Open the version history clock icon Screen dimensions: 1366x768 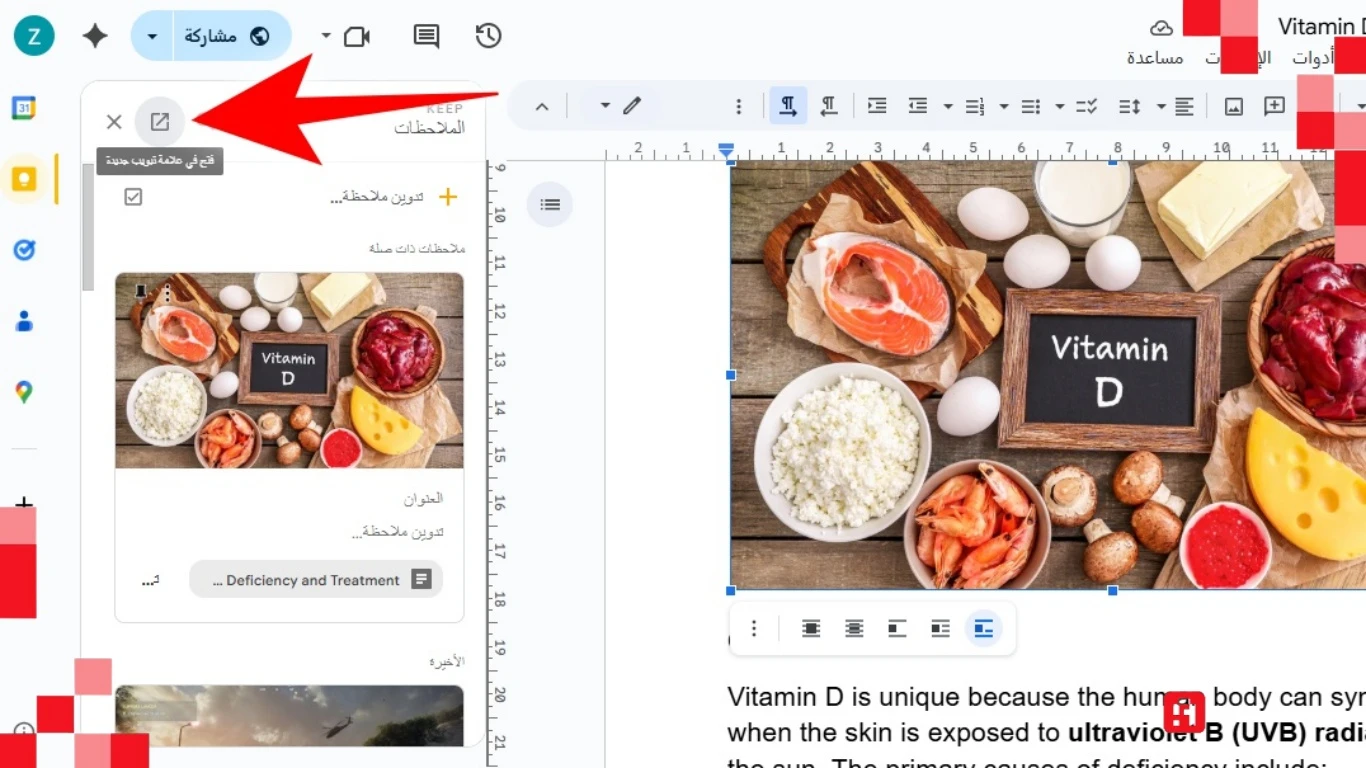point(488,37)
